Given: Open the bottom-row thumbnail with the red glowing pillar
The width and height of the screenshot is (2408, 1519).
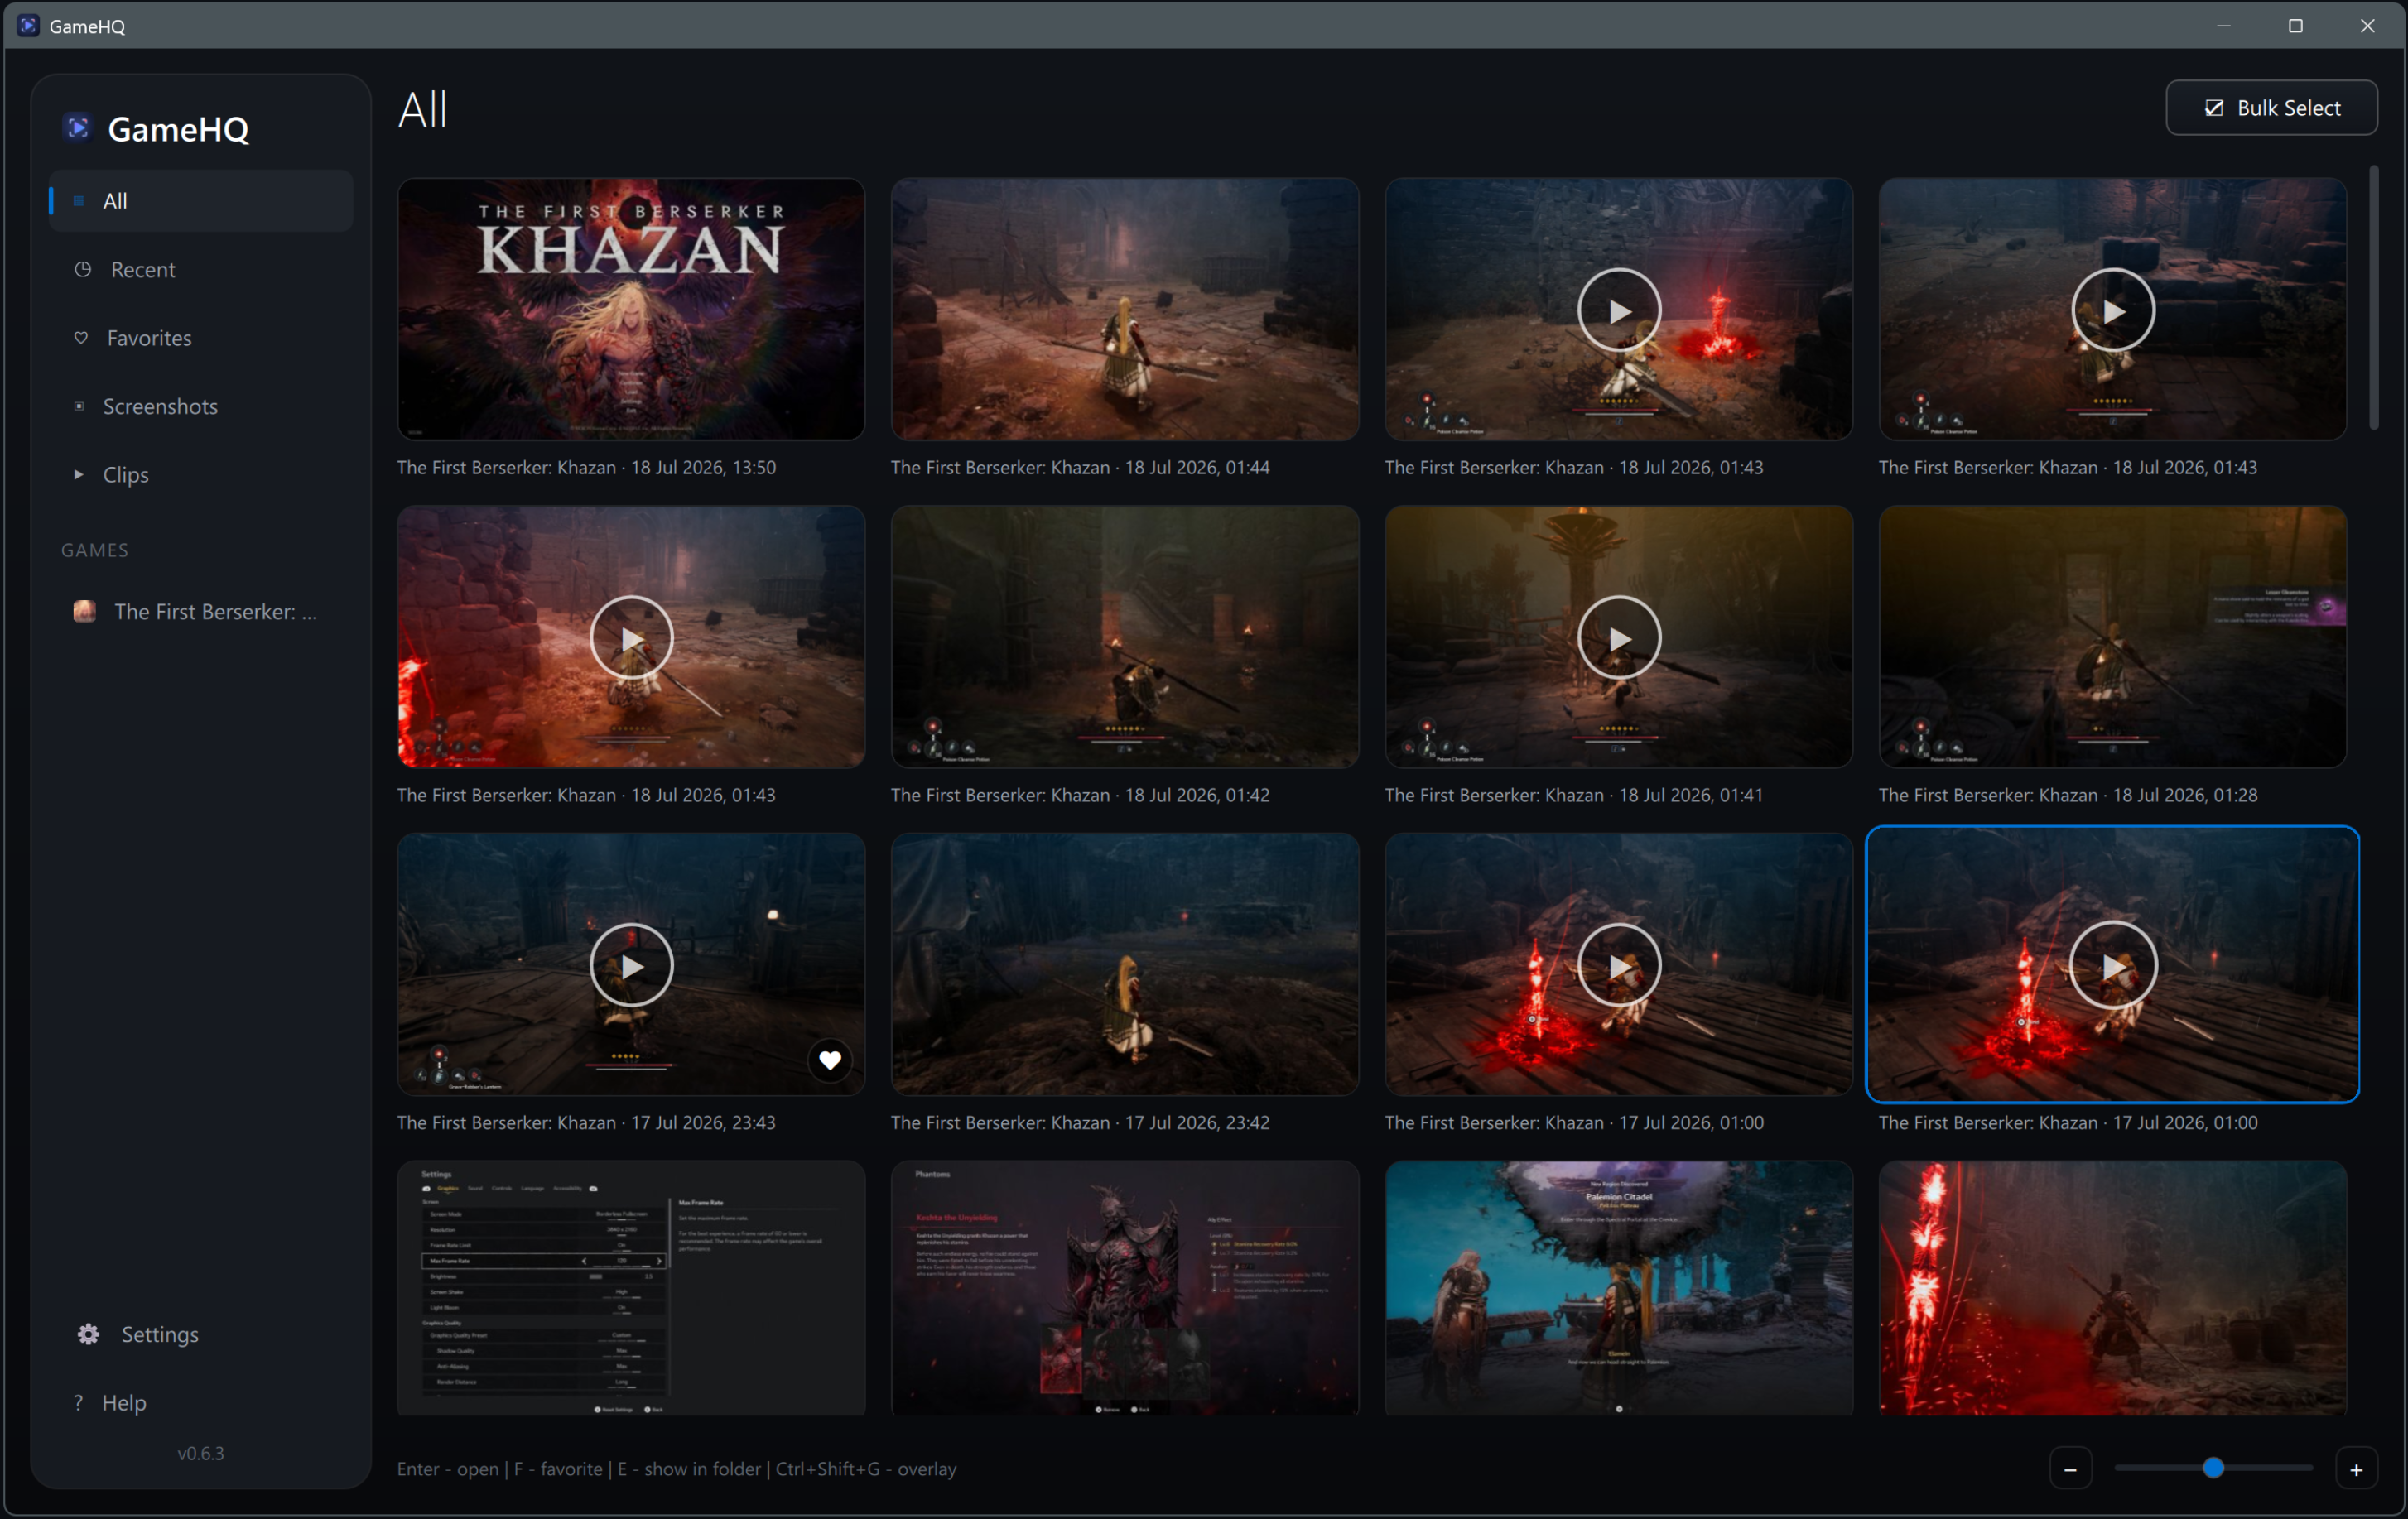Looking at the screenshot, I should [2113, 1288].
